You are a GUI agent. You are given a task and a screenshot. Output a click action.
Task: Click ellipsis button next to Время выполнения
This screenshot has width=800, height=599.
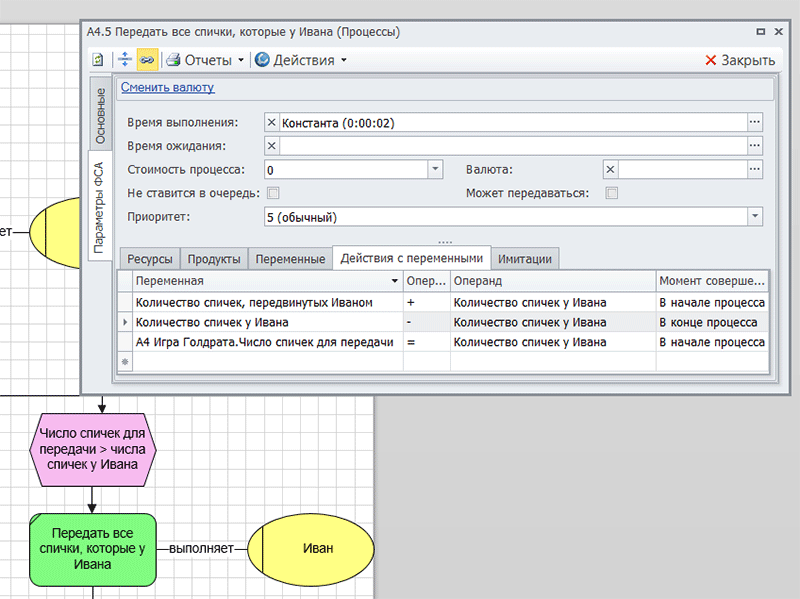(755, 122)
